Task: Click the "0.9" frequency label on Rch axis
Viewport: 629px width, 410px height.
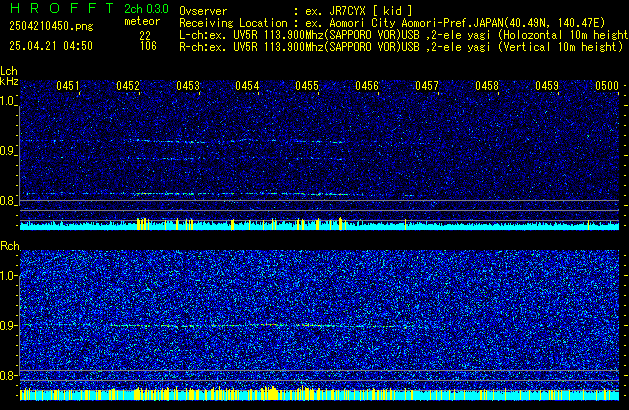Action: [x=8, y=326]
